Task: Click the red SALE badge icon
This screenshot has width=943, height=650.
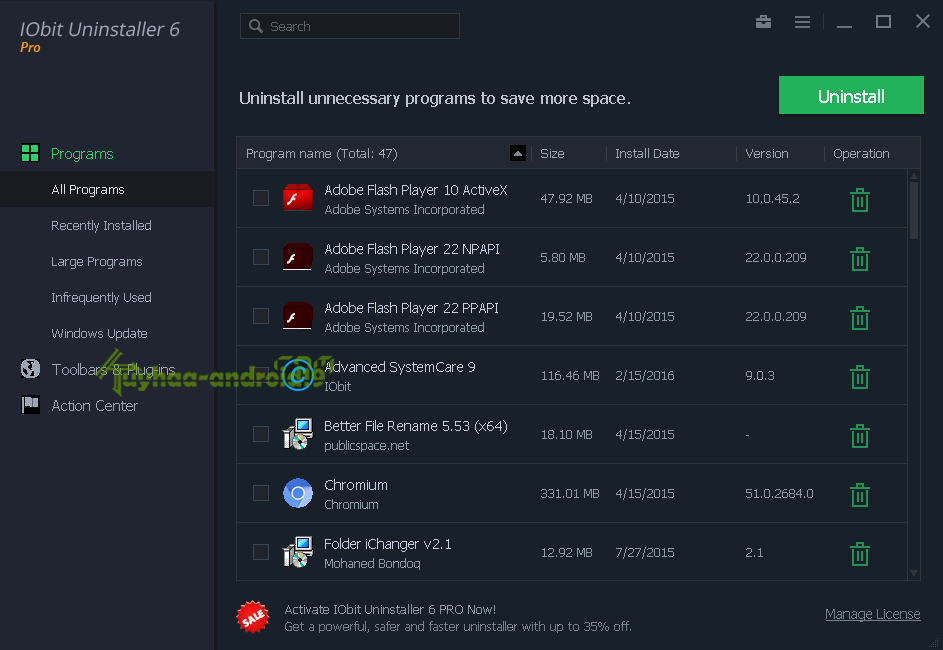Action: click(253, 616)
